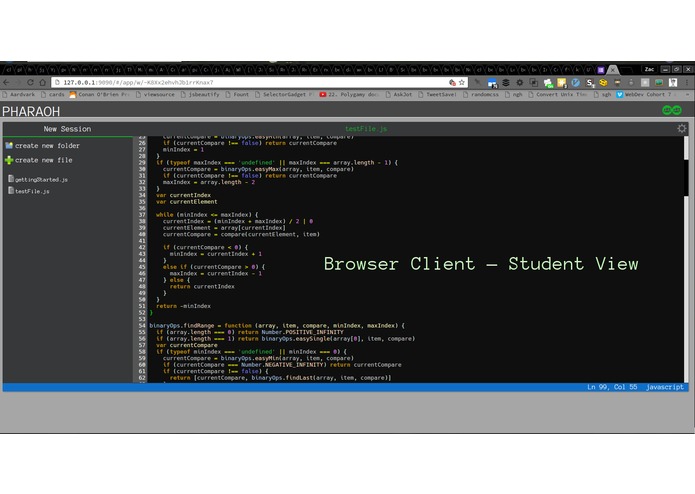Click 'var currentElement' on line 35
695x494 pixels.
pos(187,202)
